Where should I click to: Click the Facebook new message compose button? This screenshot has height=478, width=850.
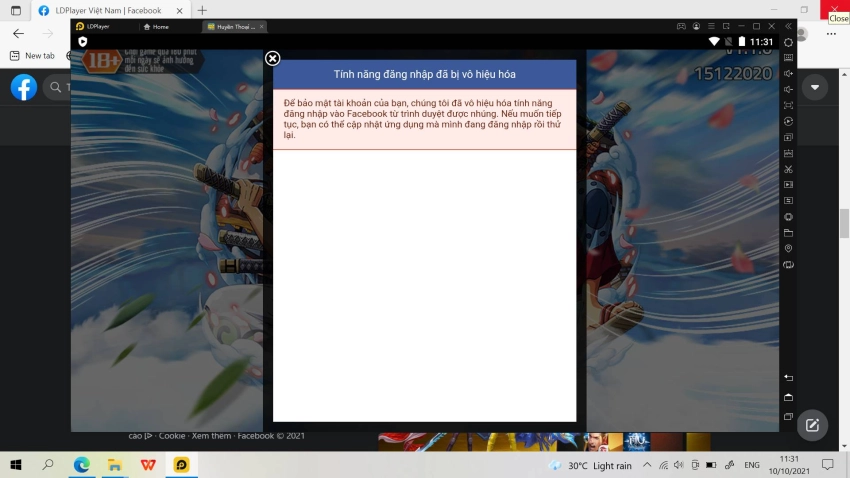pos(812,425)
